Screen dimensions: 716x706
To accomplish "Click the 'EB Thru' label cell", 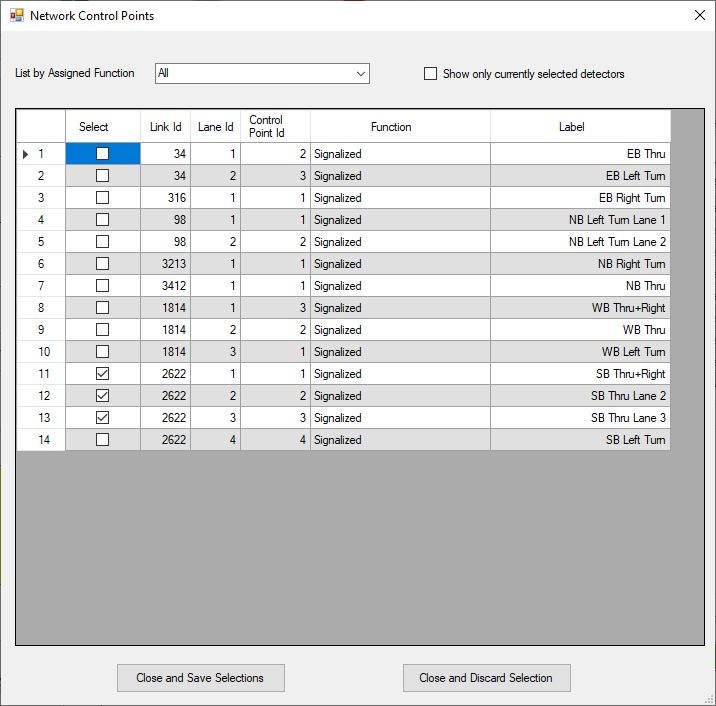I will (x=581, y=154).
